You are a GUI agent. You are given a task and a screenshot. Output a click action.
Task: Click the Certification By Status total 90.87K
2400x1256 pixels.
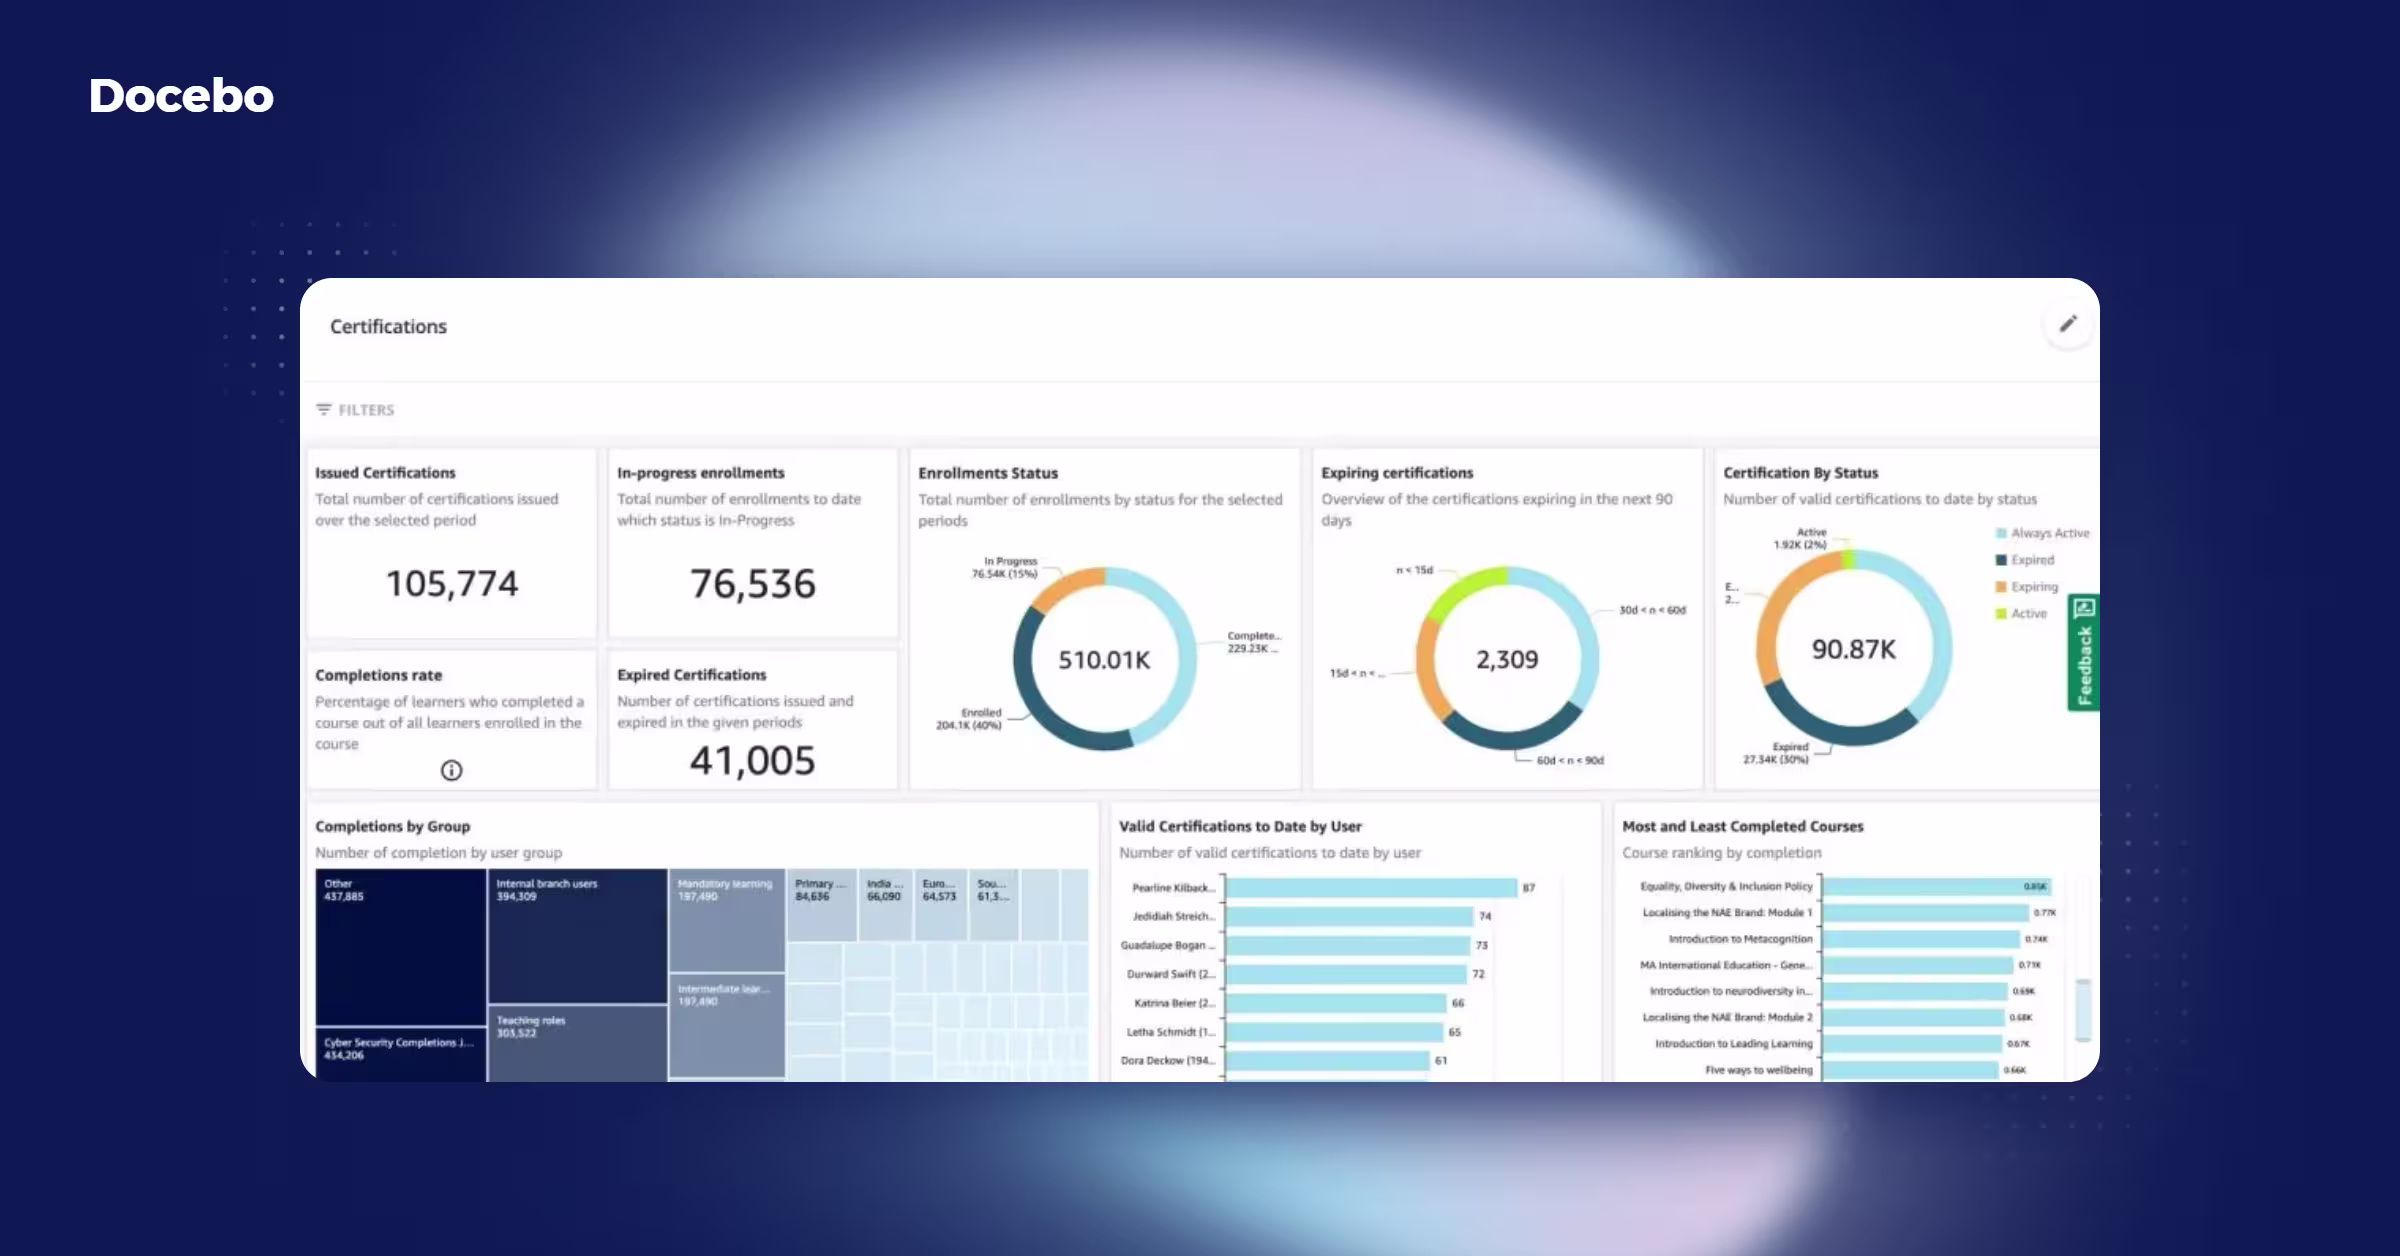1854,649
